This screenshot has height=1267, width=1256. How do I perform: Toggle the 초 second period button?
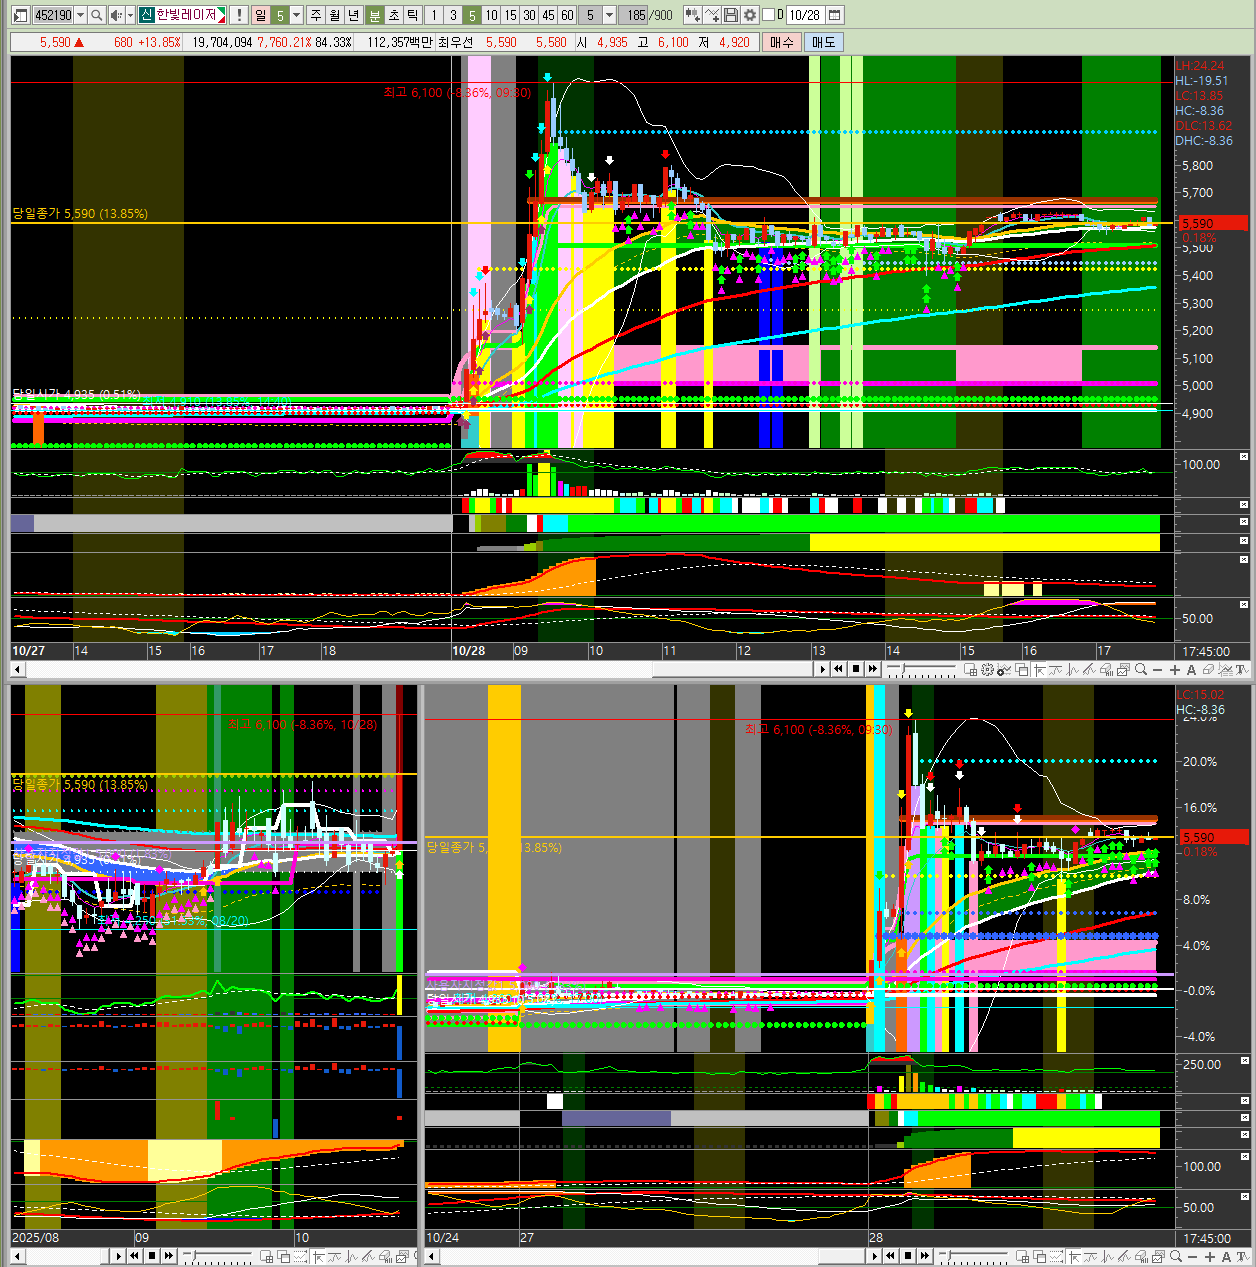[x=394, y=15]
